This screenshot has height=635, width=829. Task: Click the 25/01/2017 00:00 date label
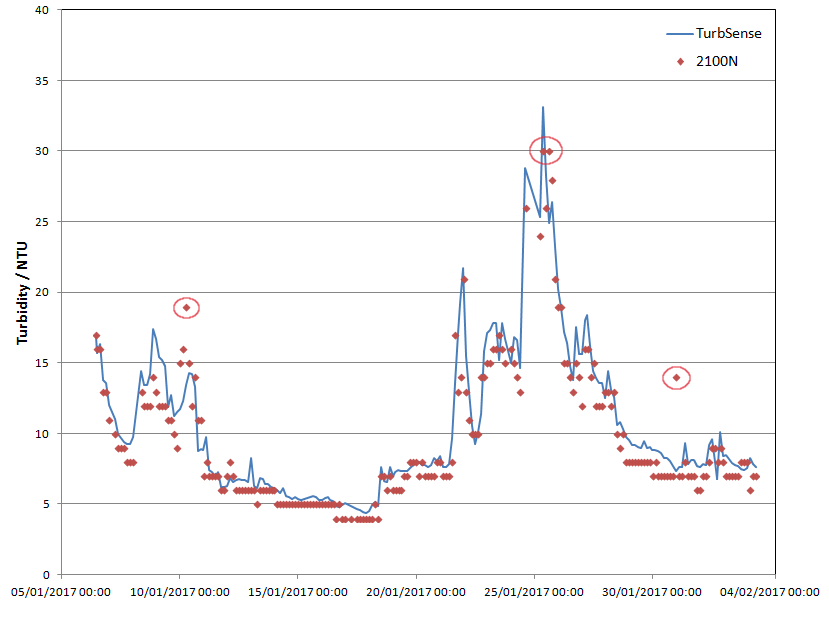[x=534, y=592]
